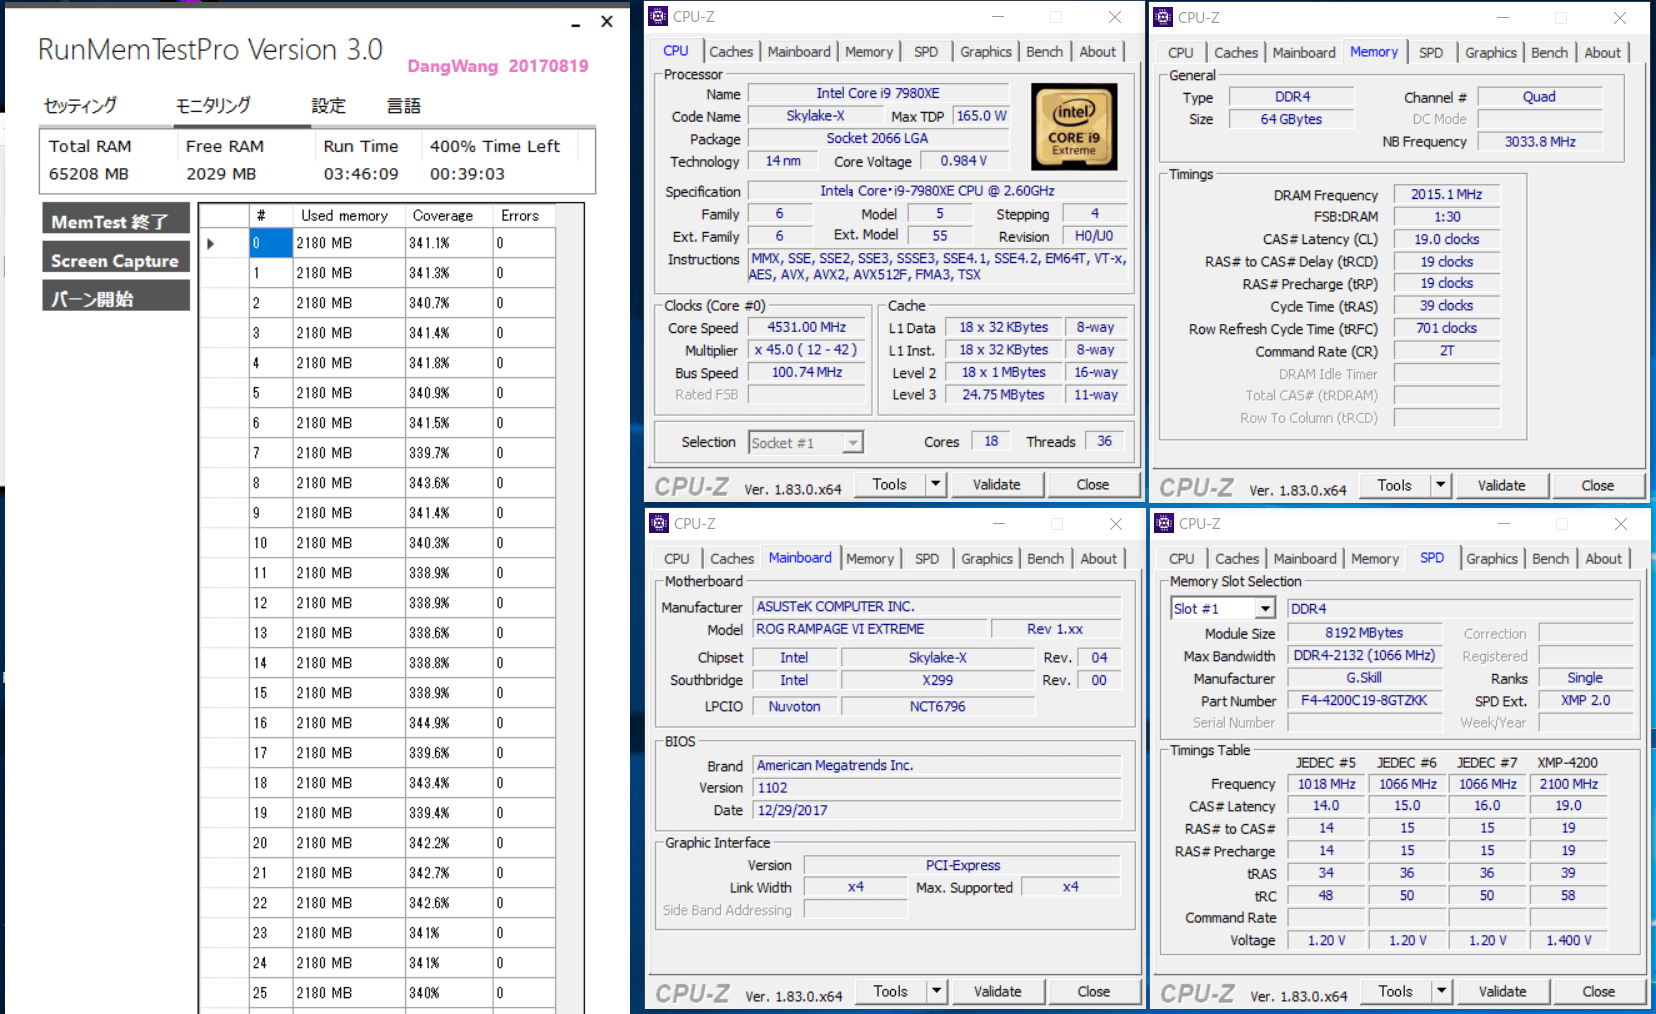Click the processor name Intel Core i9 7980XE
Image resolution: width=1656 pixels, height=1014 pixels.
point(878,93)
